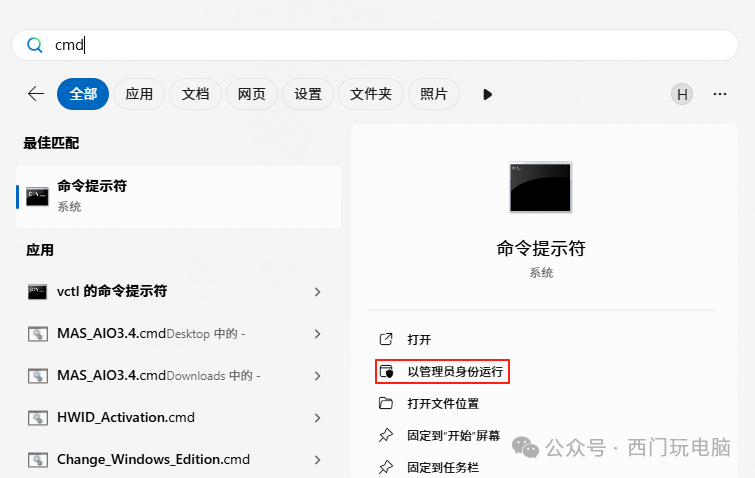Click the search magnifier icon
Image resolution: width=755 pixels, height=478 pixels.
click(35, 45)
